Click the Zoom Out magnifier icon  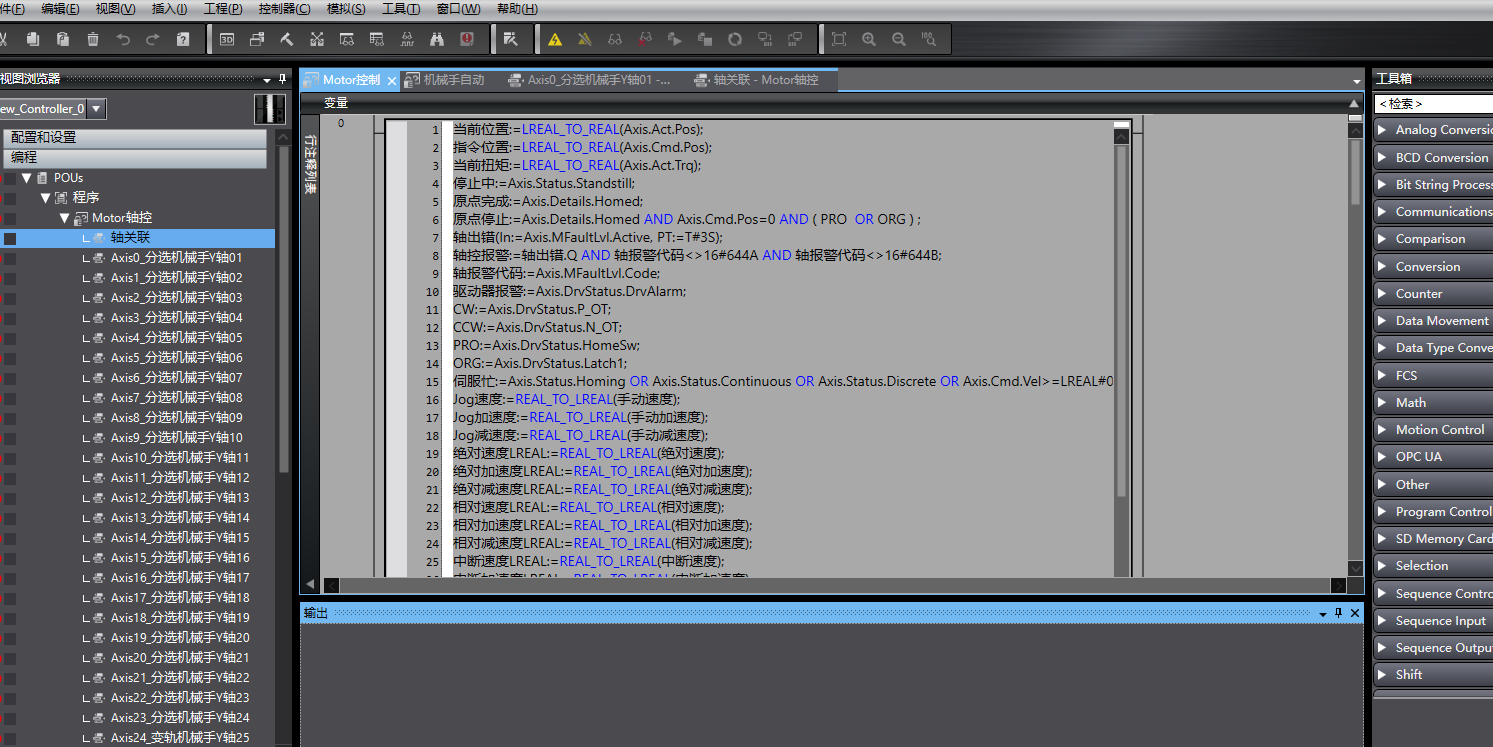(899, 39)
